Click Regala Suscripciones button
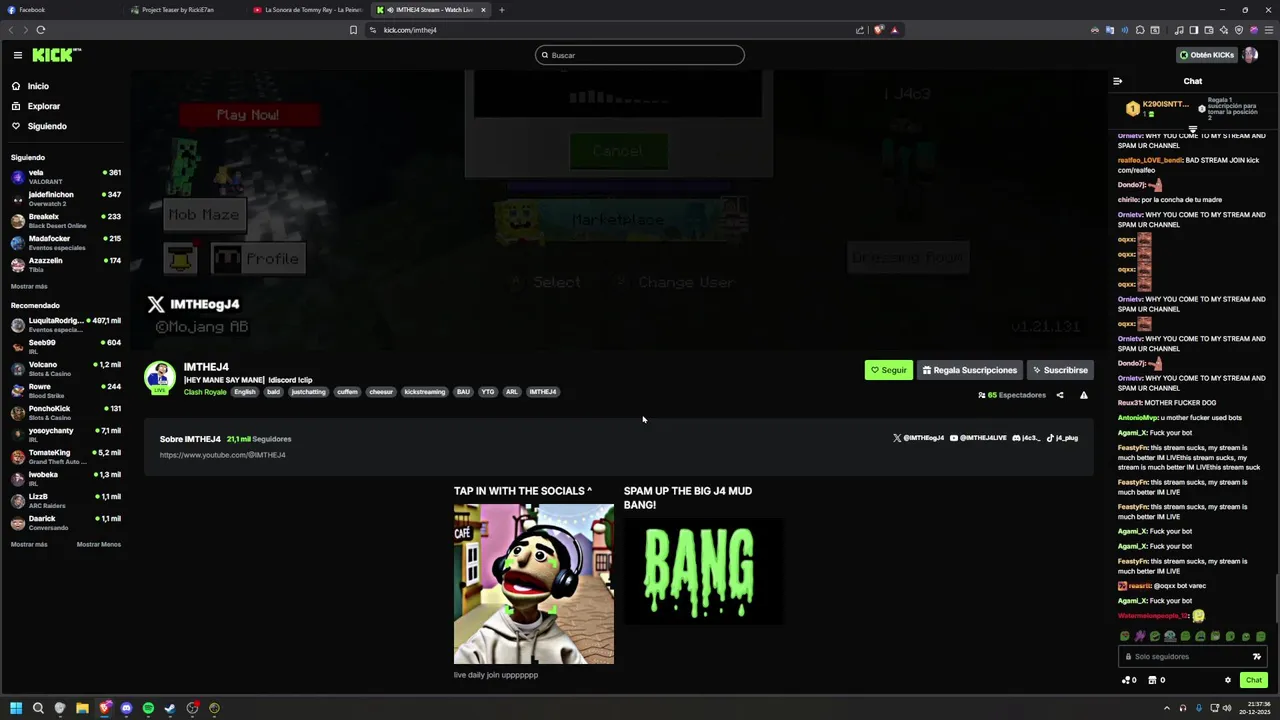 pyautogui.click(x=969, y=370)
